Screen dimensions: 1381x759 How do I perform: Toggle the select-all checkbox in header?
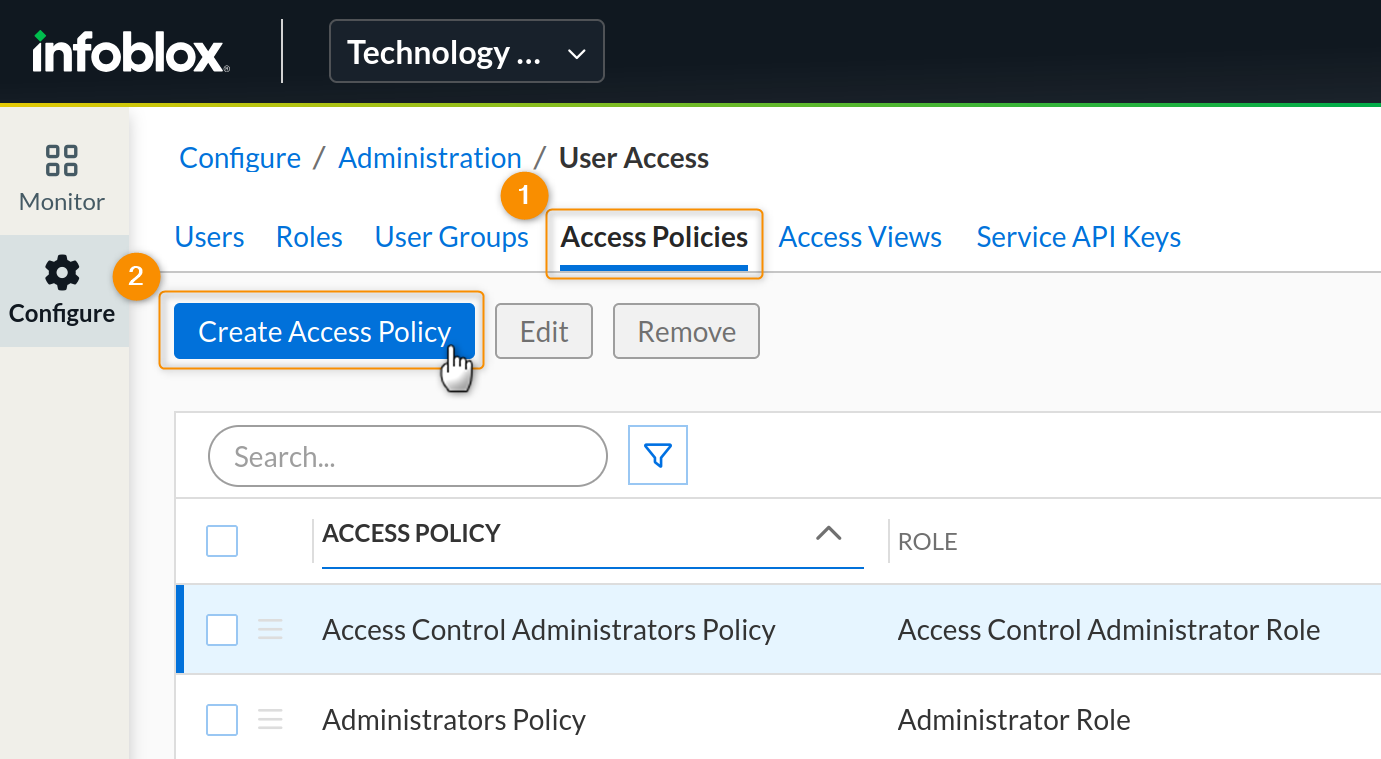click(222, 541)
